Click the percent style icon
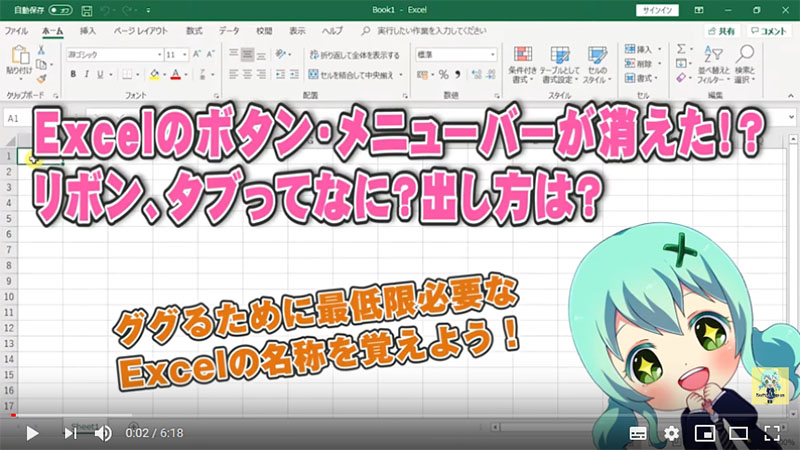Viewport: 800px width, 450px height. click(x=443, y=75)
